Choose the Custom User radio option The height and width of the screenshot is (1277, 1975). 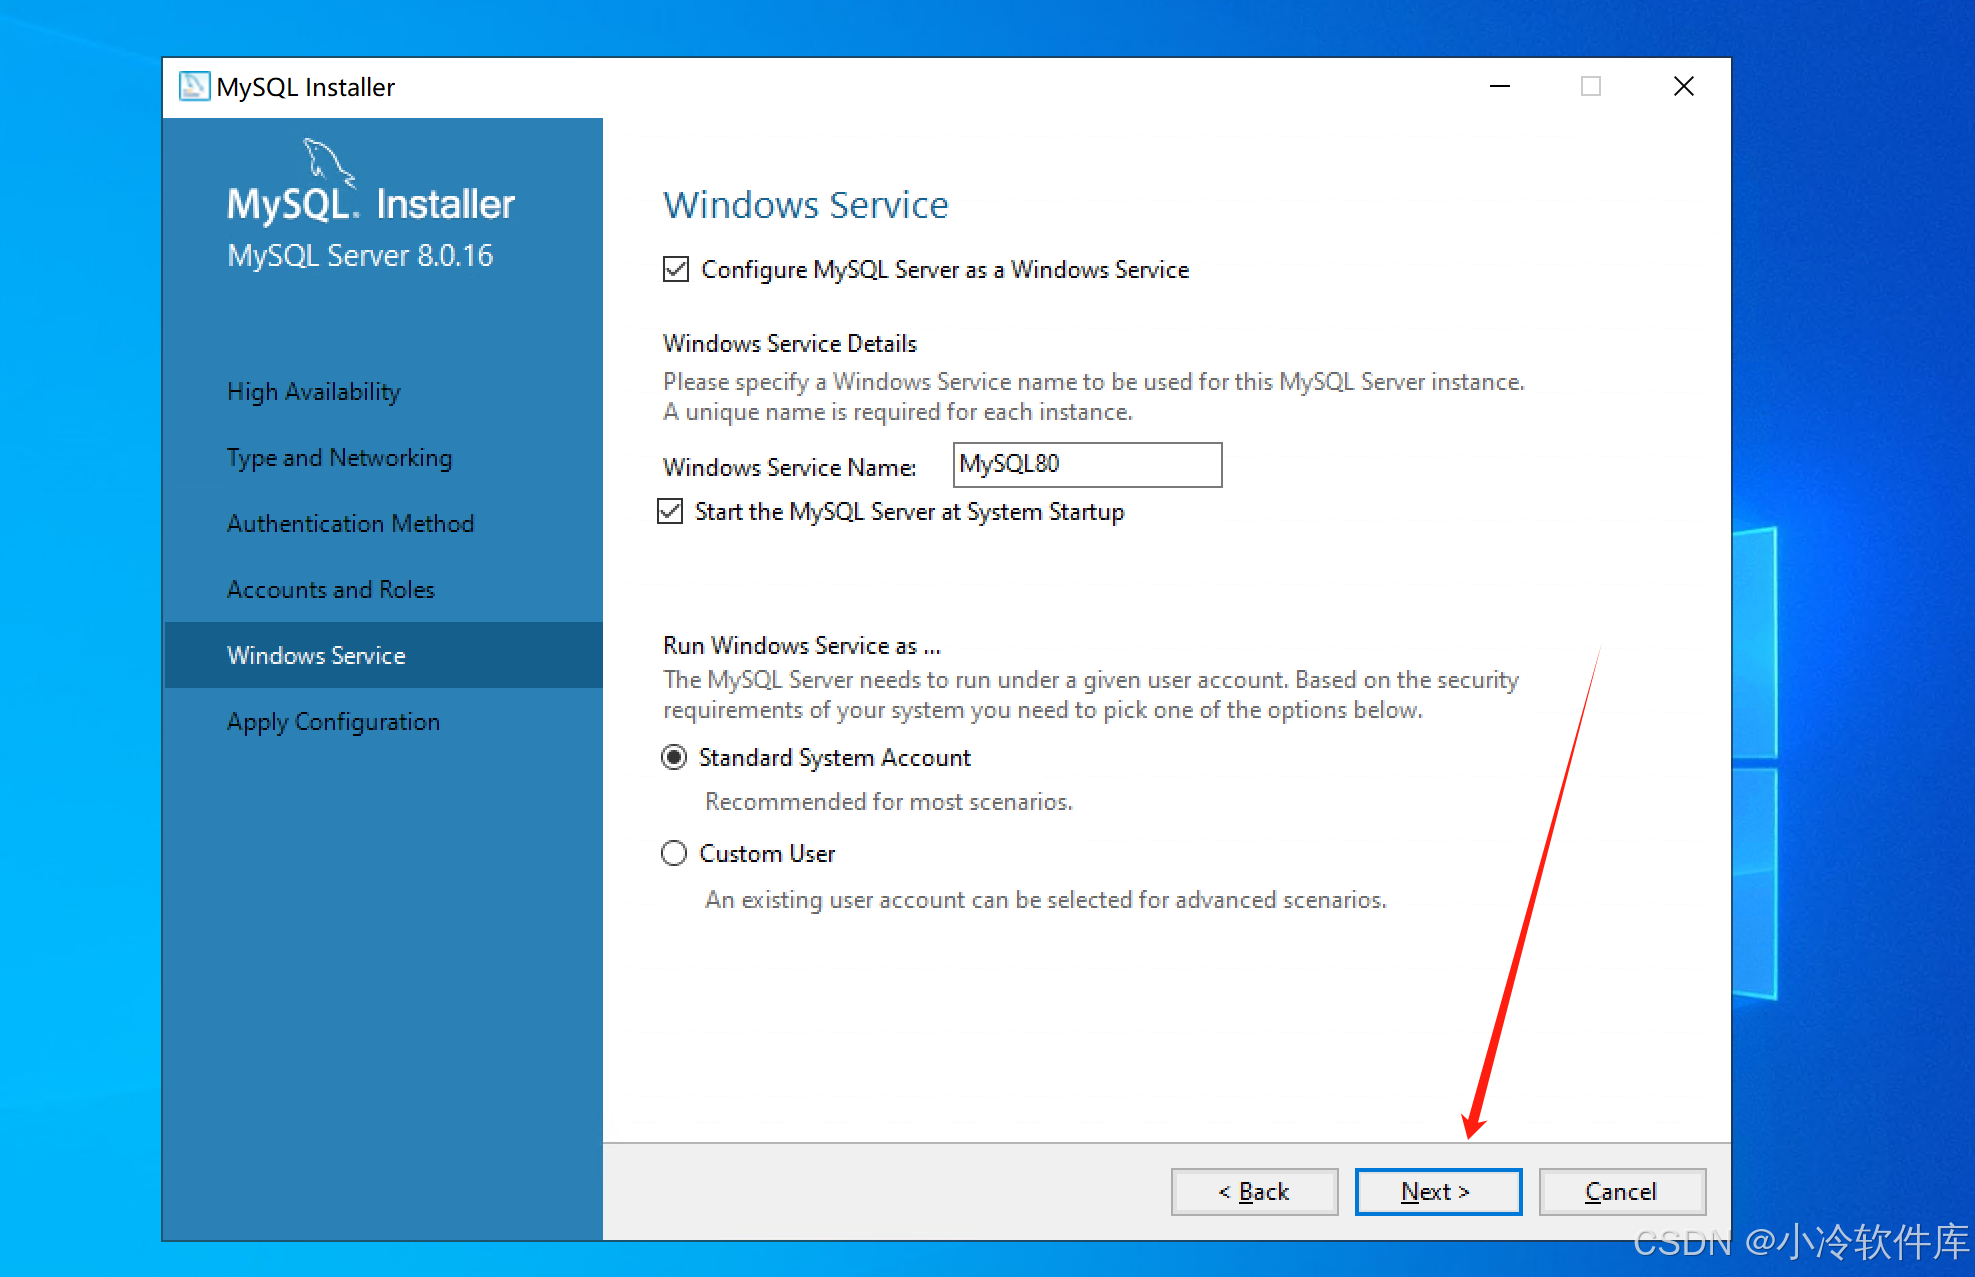(674, 854)
